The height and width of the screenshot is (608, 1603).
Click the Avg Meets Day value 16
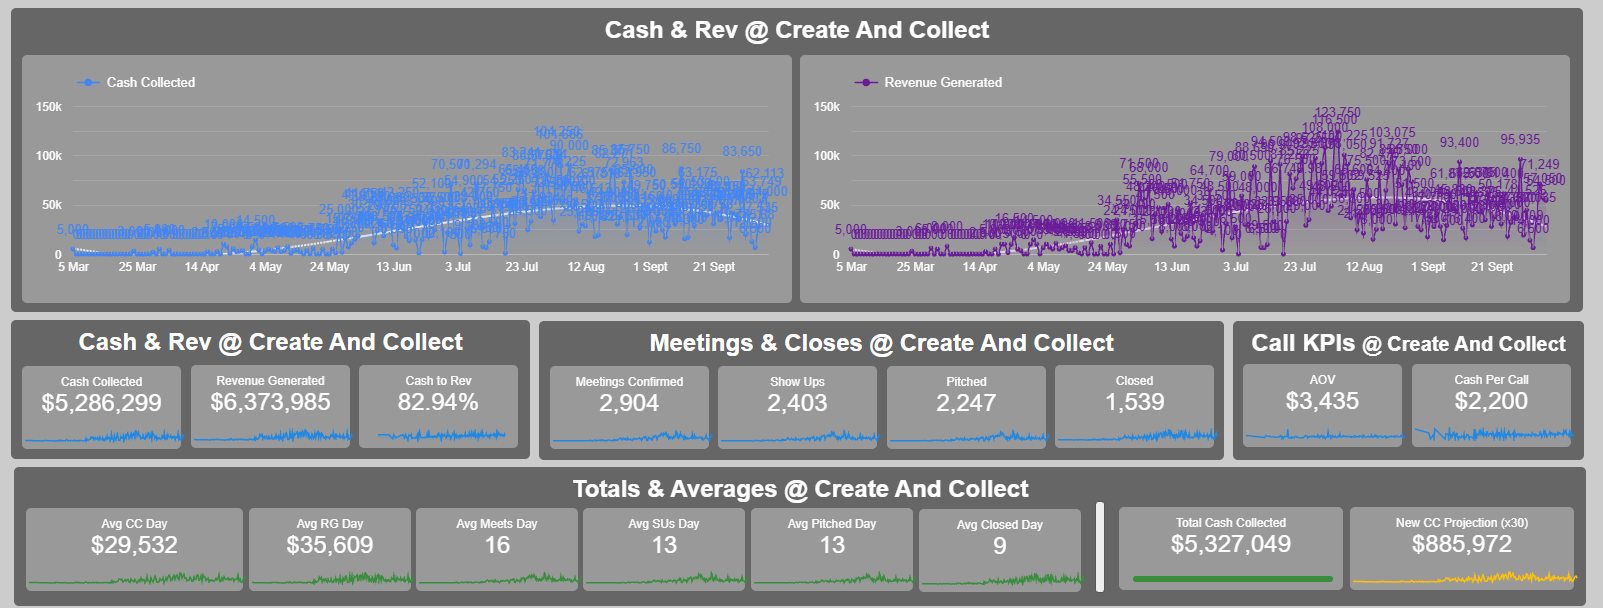[497, 545]
